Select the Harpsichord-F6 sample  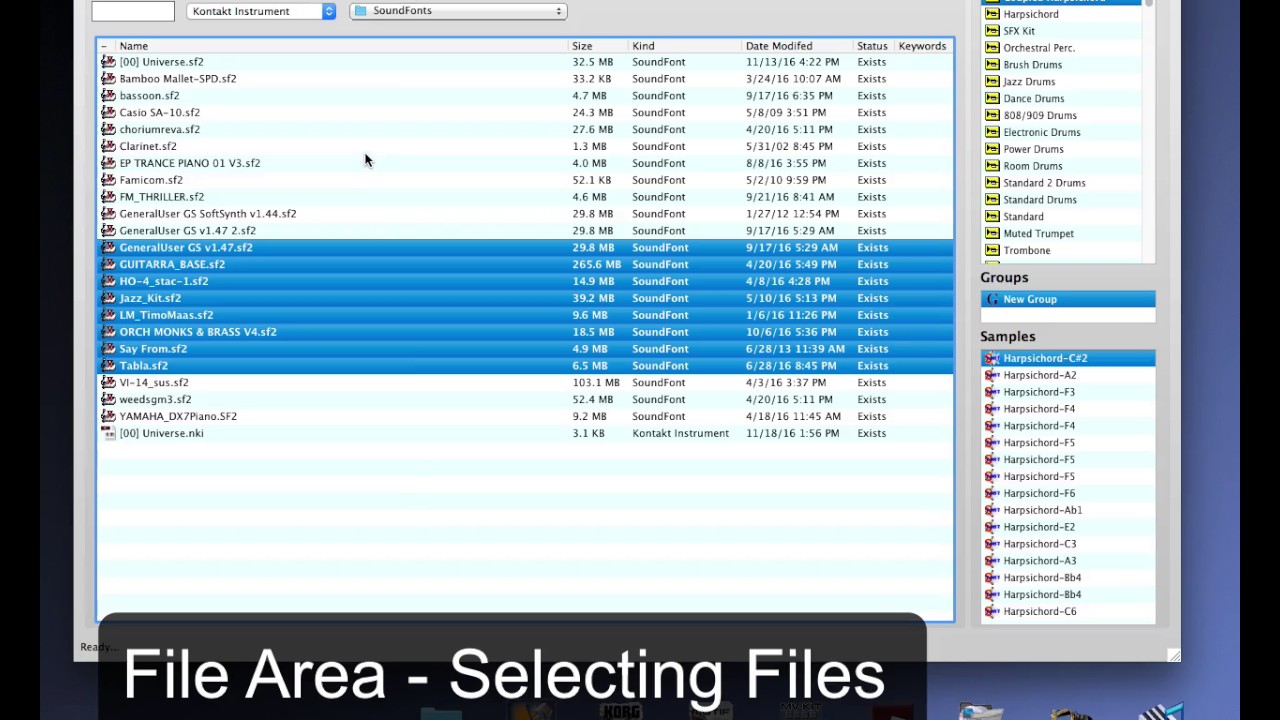[x=1068, y=493]
